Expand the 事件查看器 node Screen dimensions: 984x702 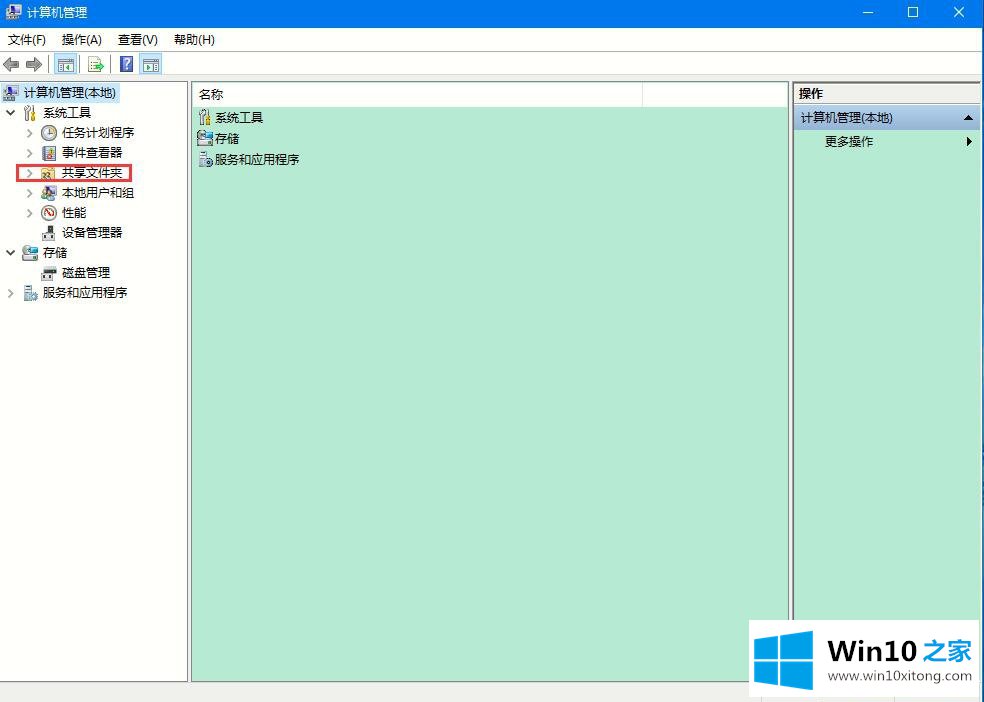29,153
